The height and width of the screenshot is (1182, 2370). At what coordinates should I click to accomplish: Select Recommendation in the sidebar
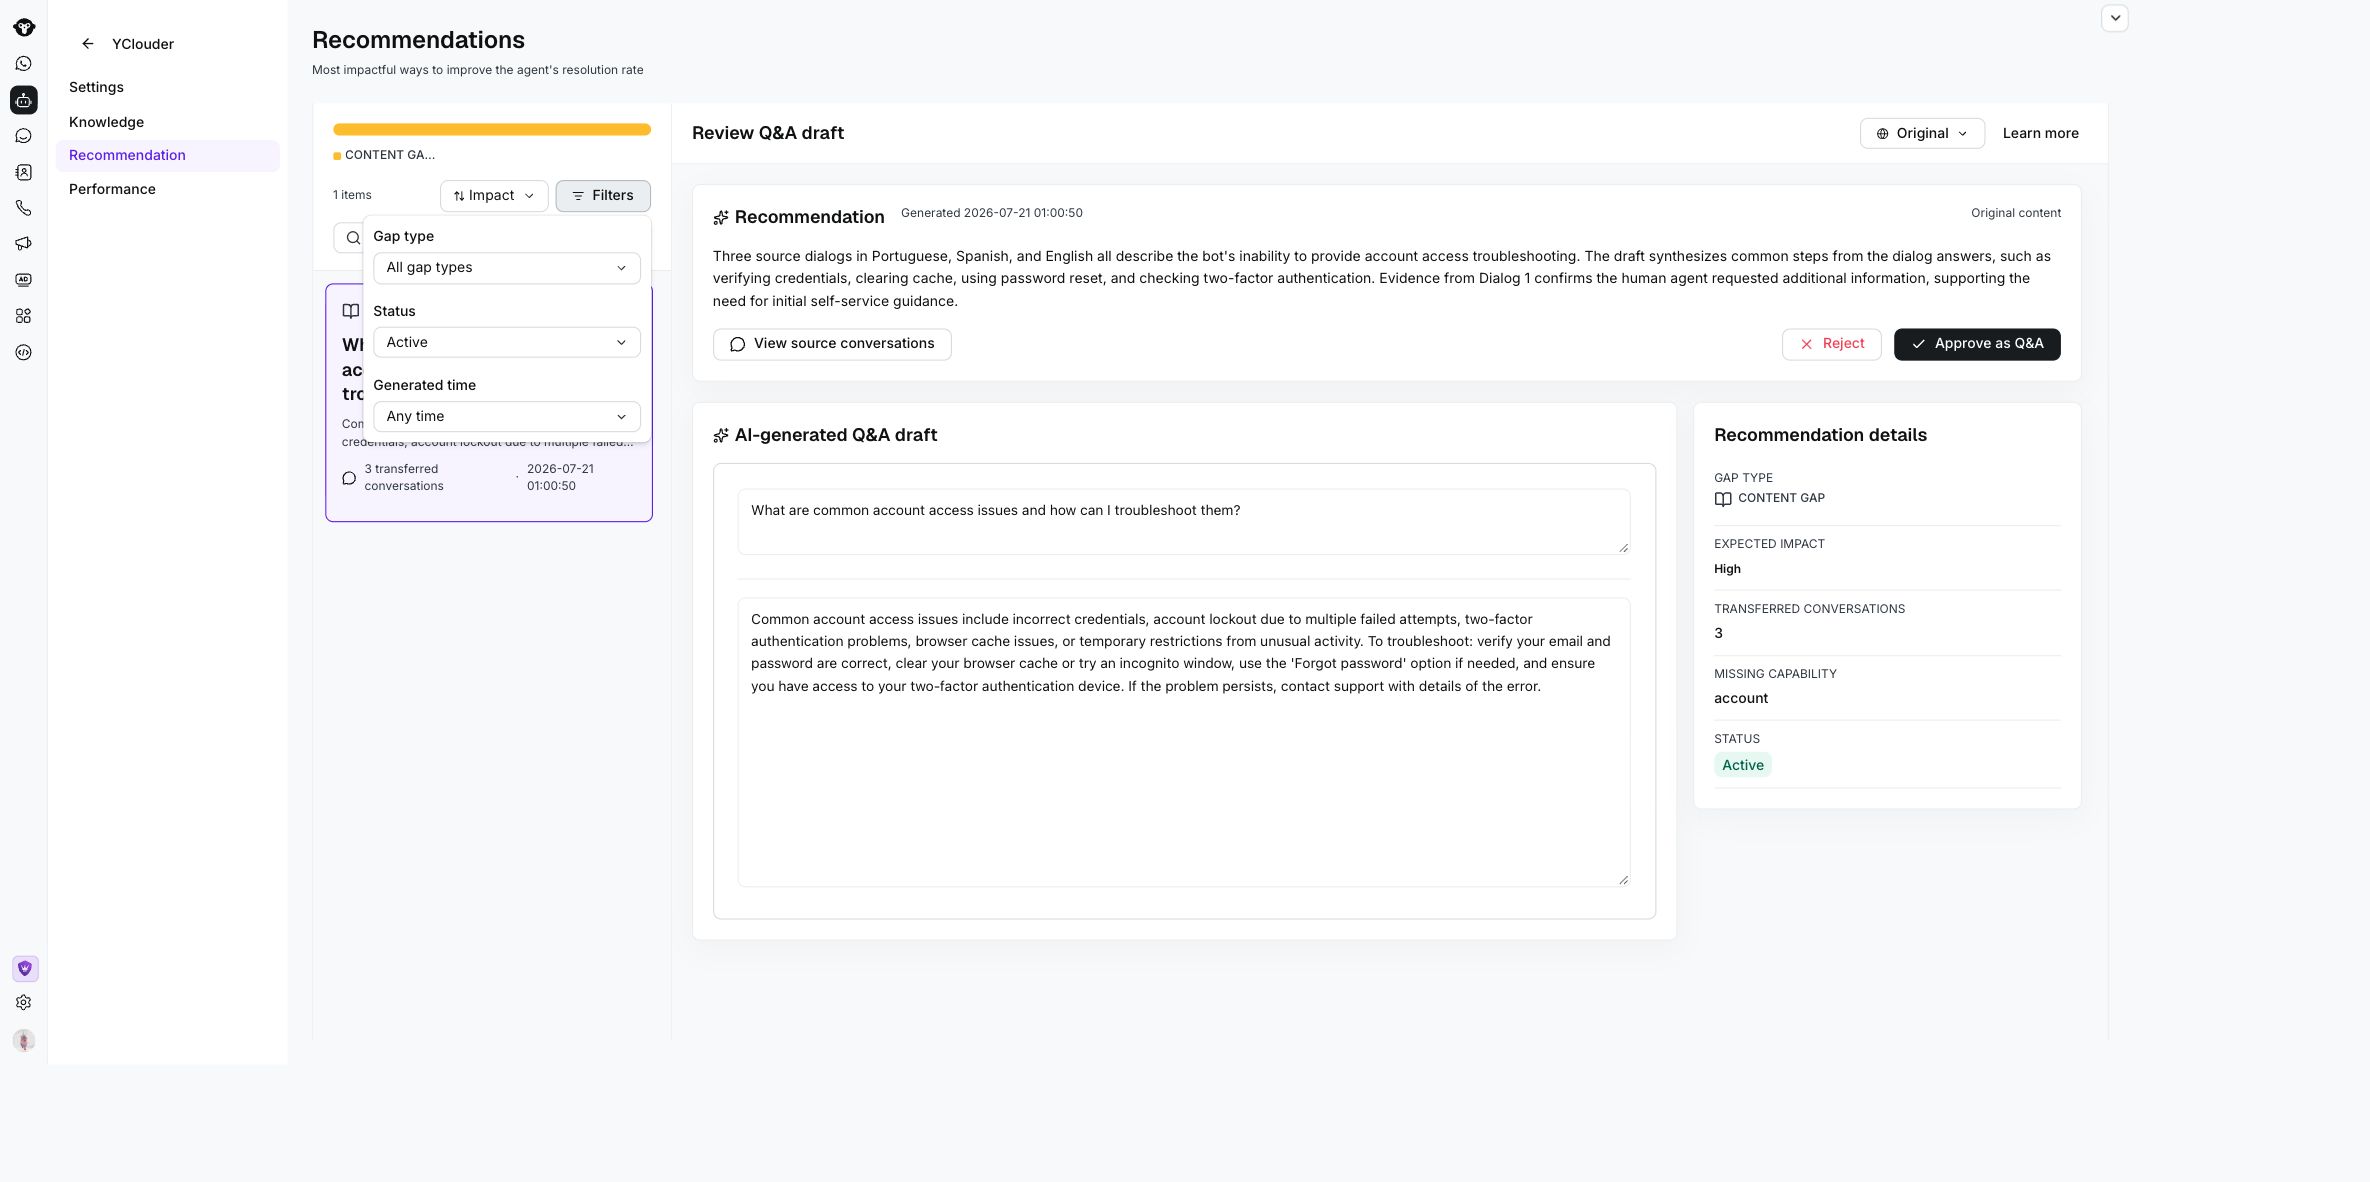pos(168,155)
